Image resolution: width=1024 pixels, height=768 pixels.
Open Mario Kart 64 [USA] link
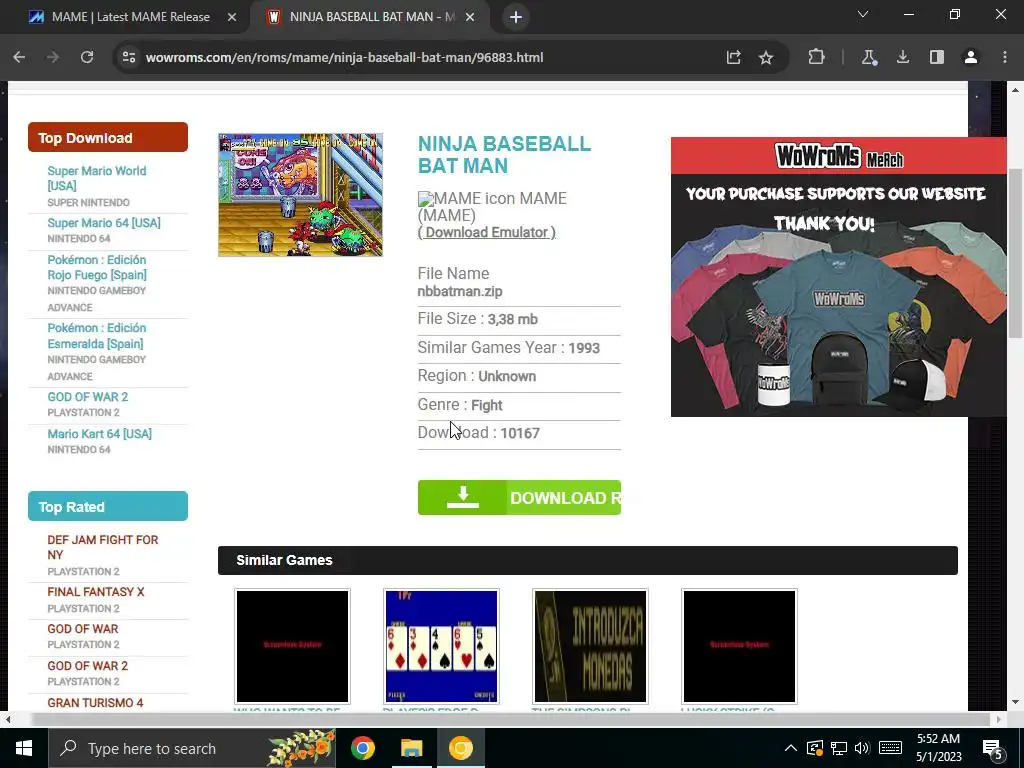click(99, 434)
